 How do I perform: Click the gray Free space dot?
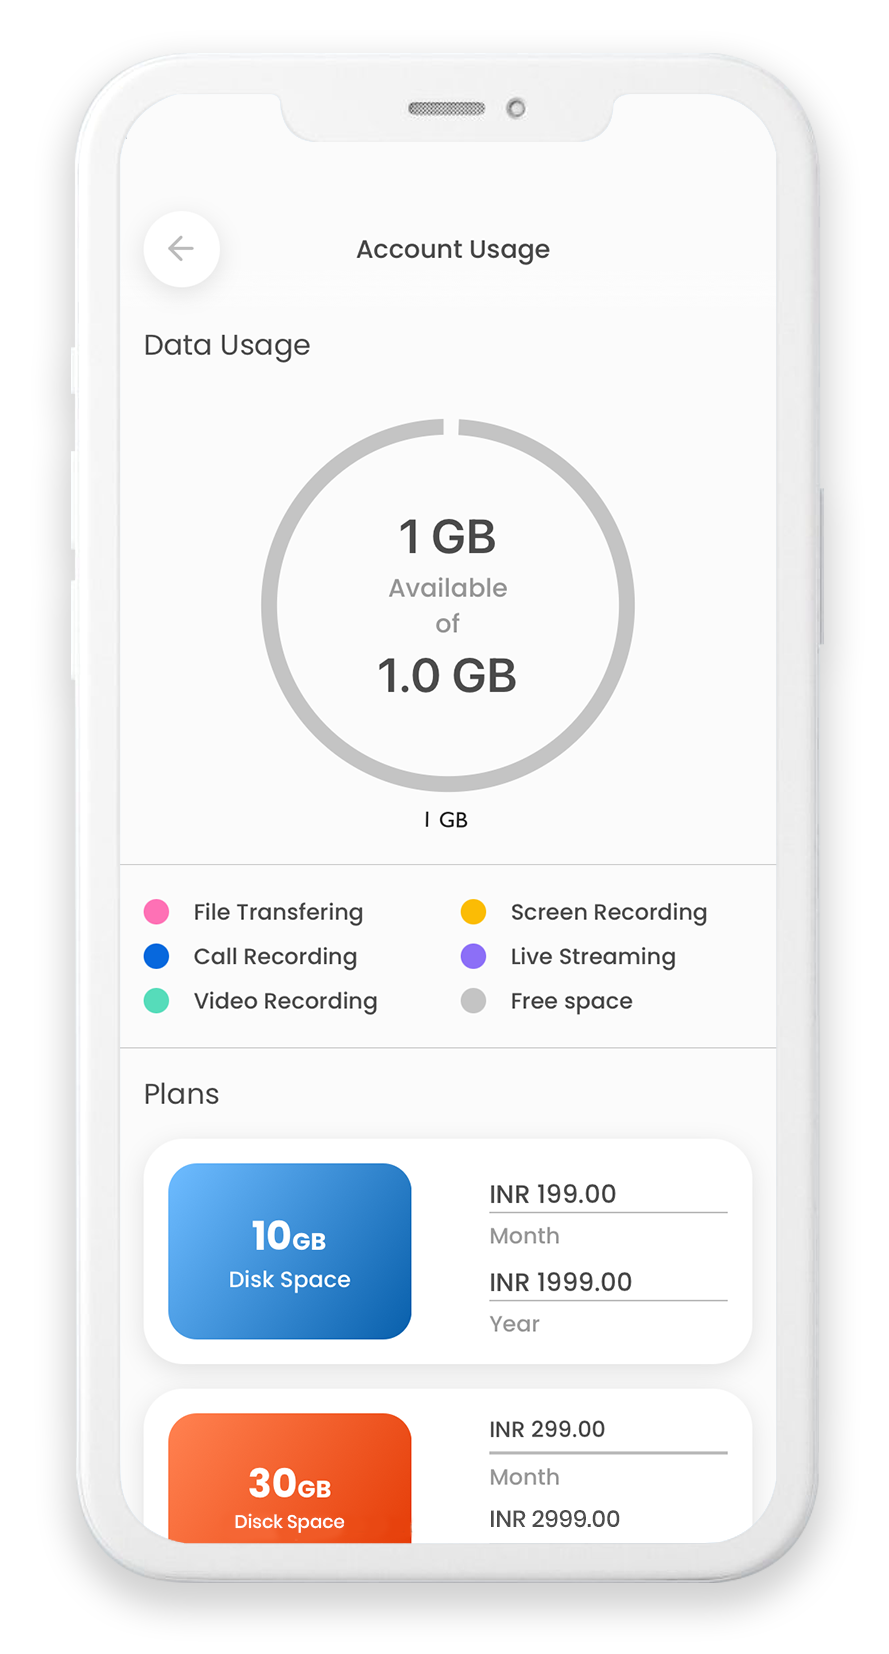[x=473, y=1001]
